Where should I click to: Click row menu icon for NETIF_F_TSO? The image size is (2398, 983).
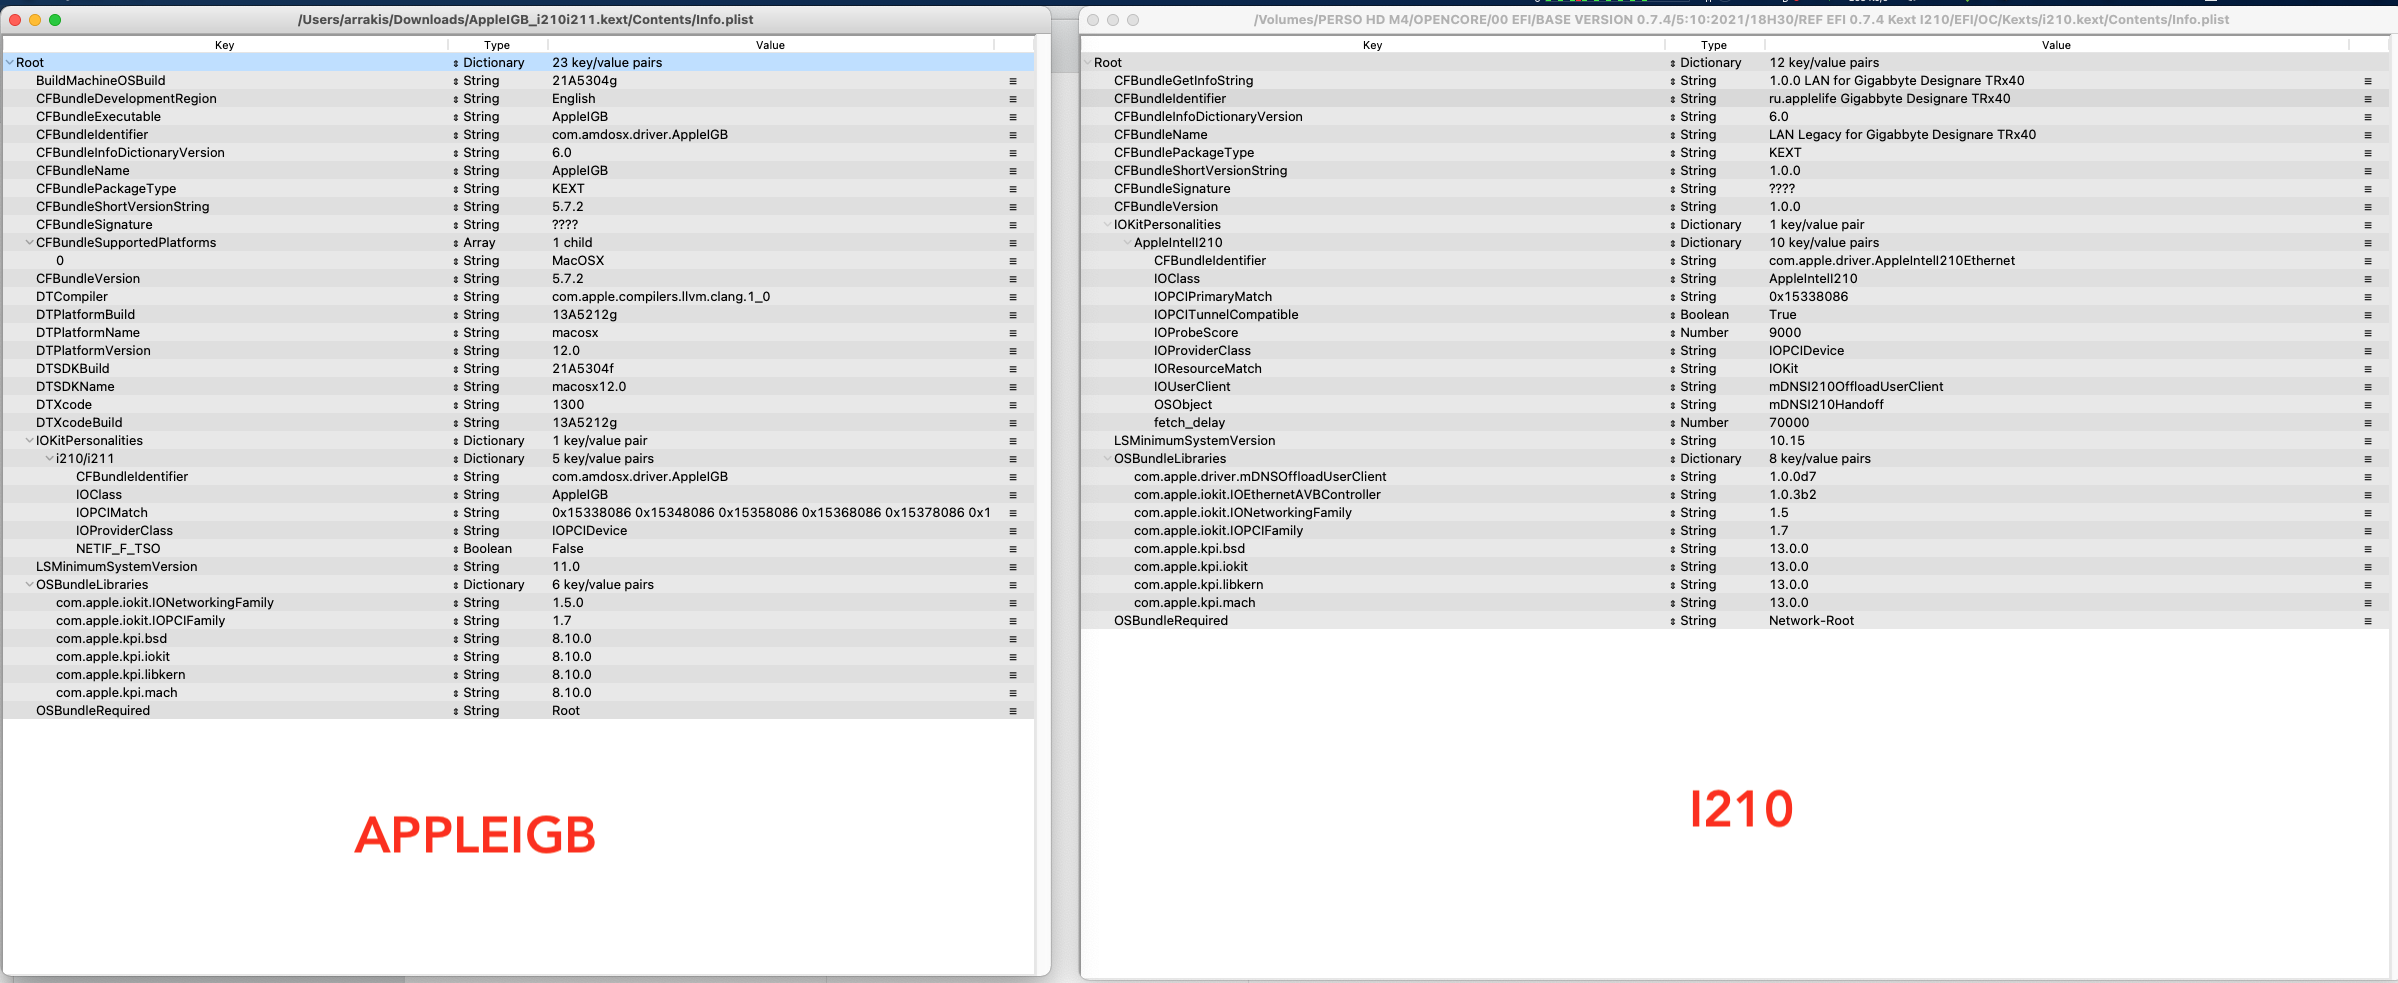[x=1012, y=549]
